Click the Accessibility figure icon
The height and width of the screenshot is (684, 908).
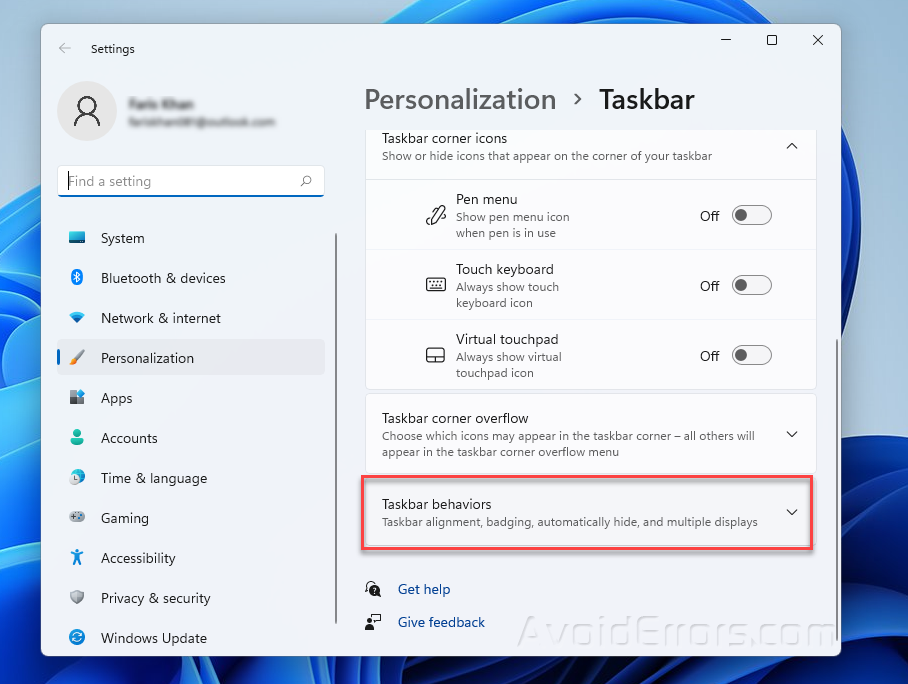tap(77, 557)
